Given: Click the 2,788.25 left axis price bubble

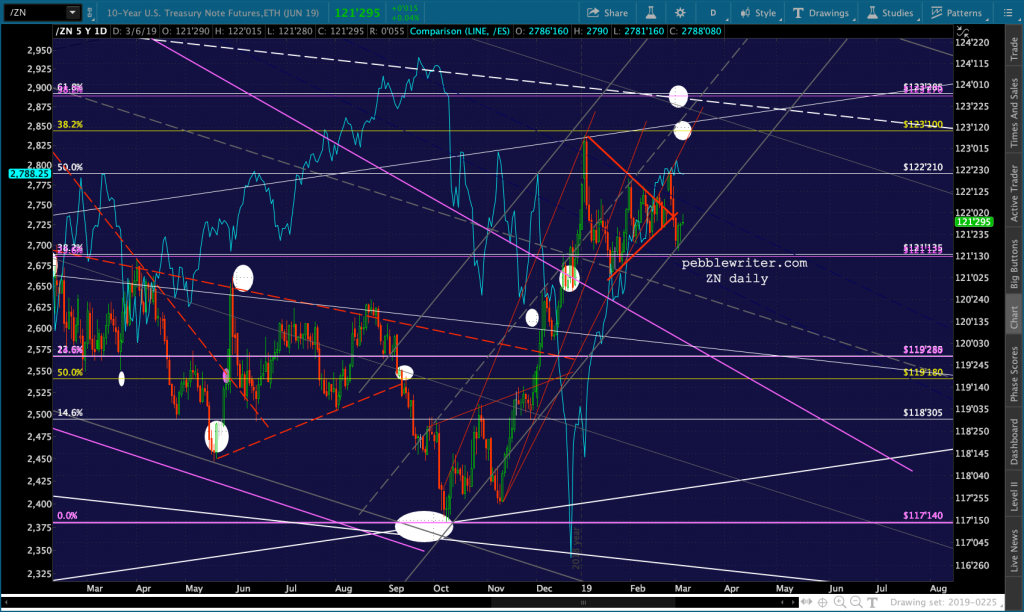Looking at the screenshot, I should pos(29,174).
